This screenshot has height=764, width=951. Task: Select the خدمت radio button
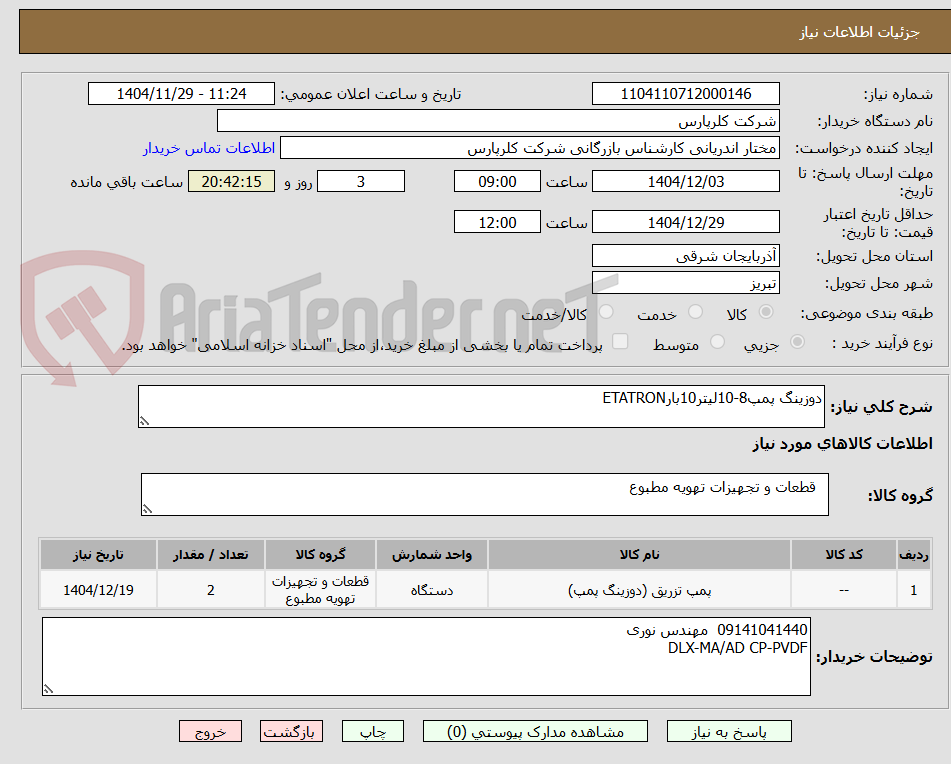695,312
